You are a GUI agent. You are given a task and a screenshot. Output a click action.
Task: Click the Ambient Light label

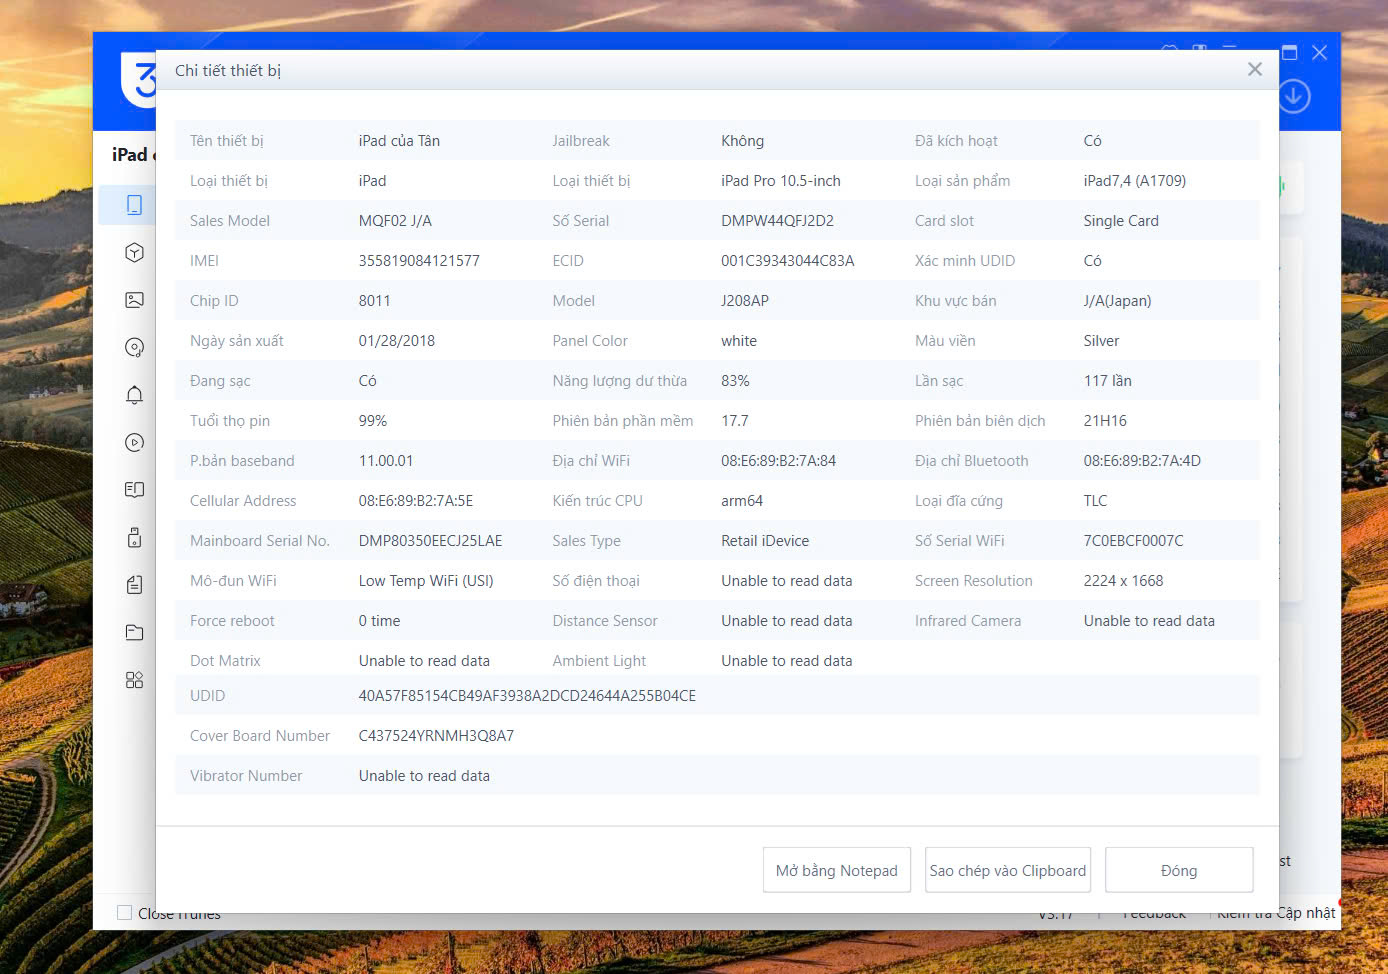tap(599, 661)
